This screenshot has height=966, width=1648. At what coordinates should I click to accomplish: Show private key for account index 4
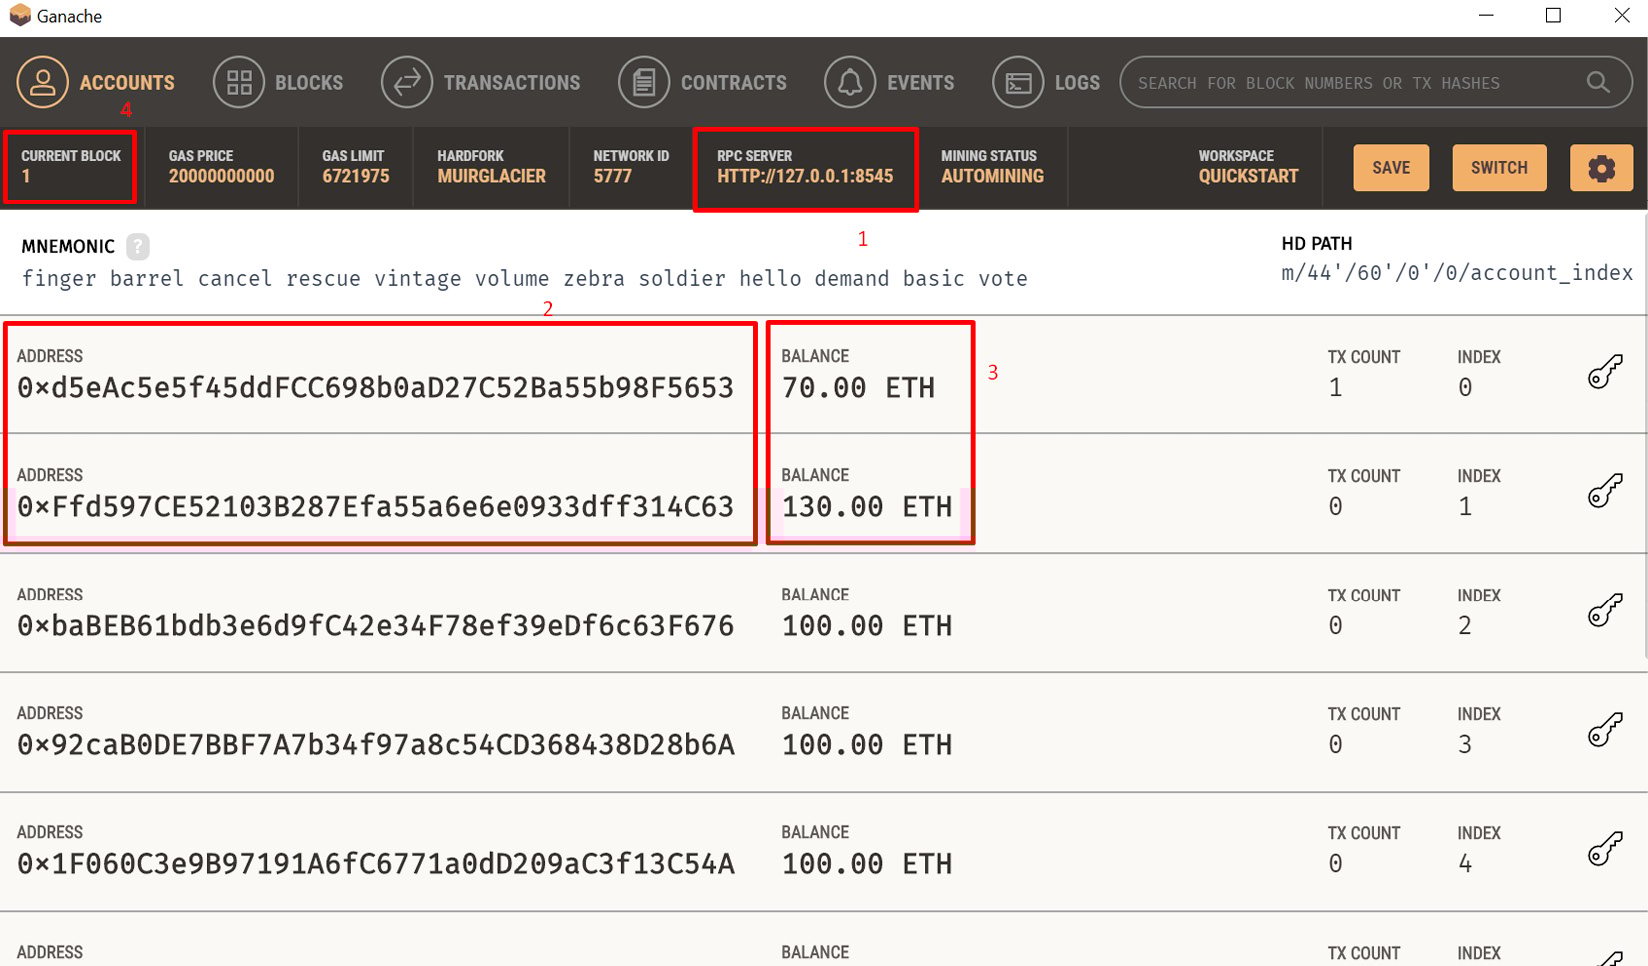pyautogui.click(x=1605, y=848)
